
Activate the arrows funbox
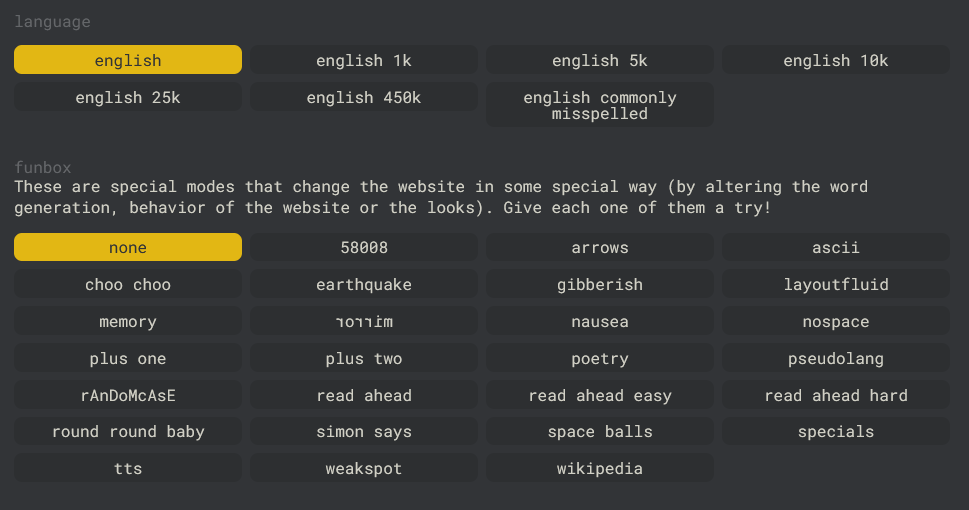(599, 247)
